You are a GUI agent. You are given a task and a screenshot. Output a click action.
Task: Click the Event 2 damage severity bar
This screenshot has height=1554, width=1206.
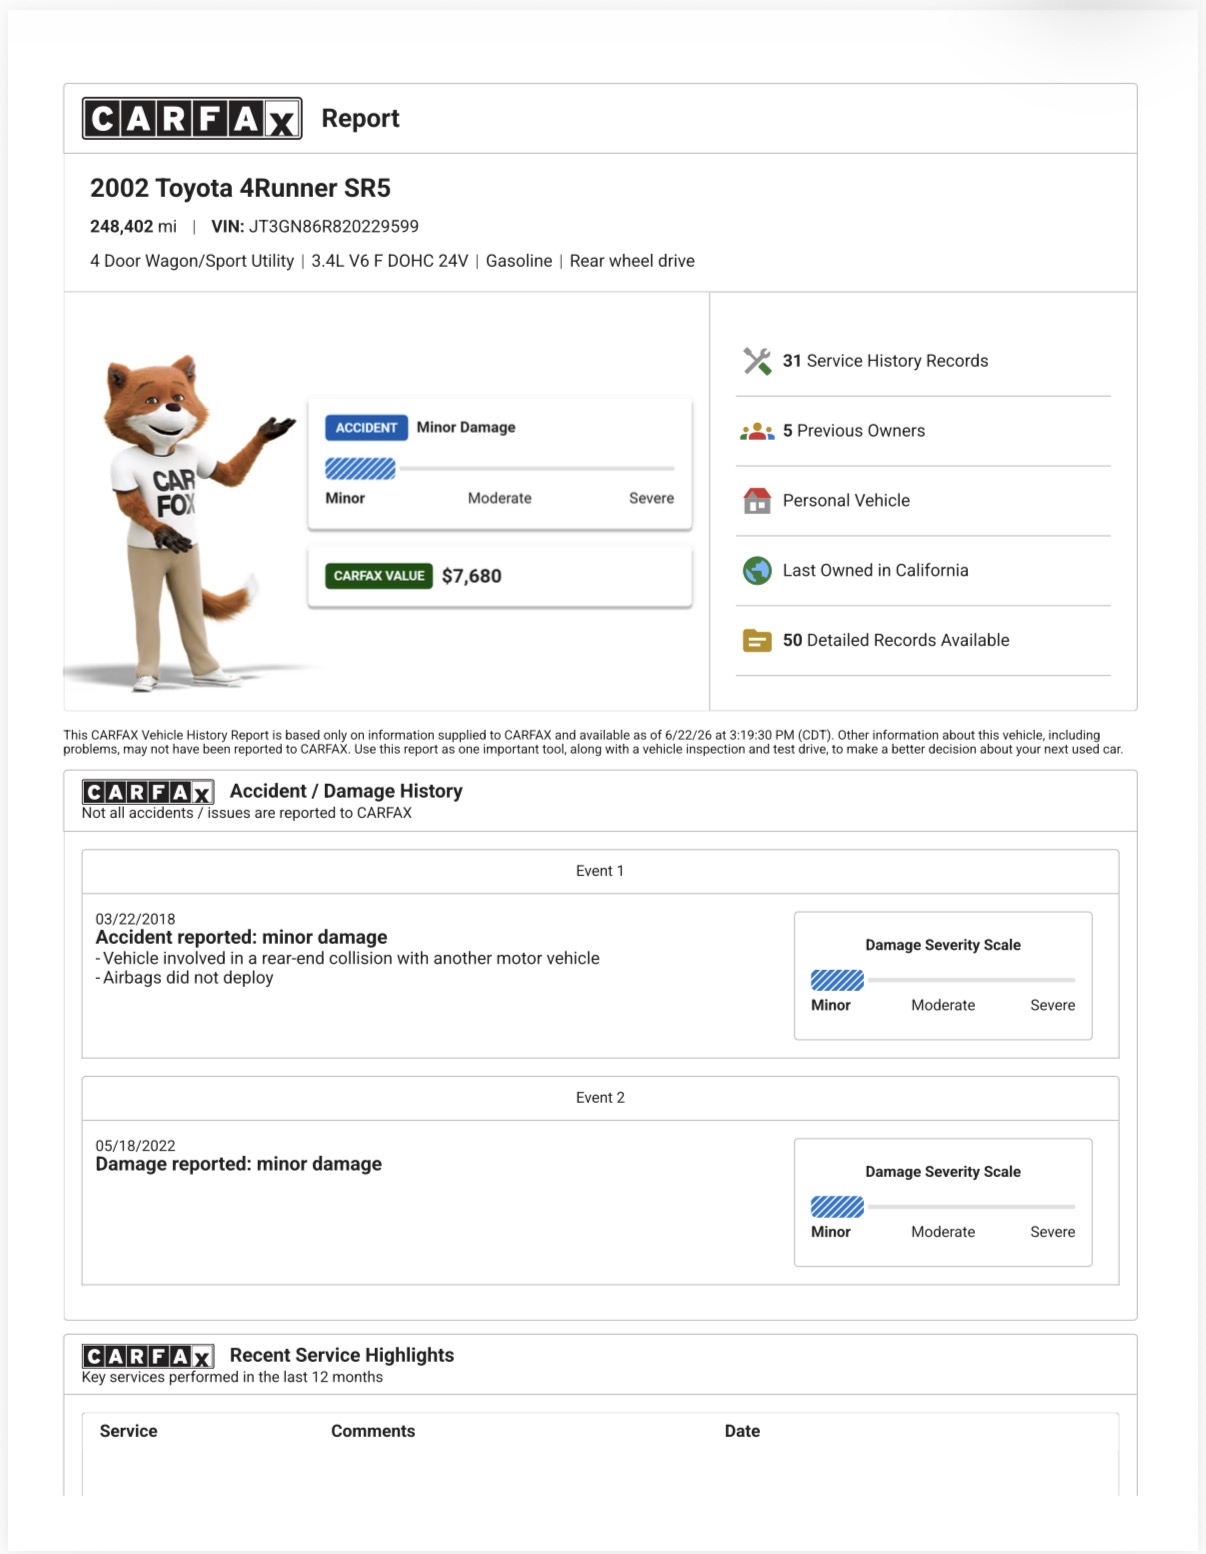tap(943, 1207)
